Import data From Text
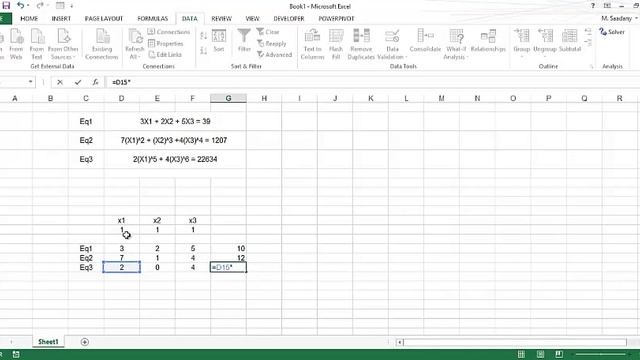Image resolution: width=640 pixels, height=360 pixels. pos(37,44)
